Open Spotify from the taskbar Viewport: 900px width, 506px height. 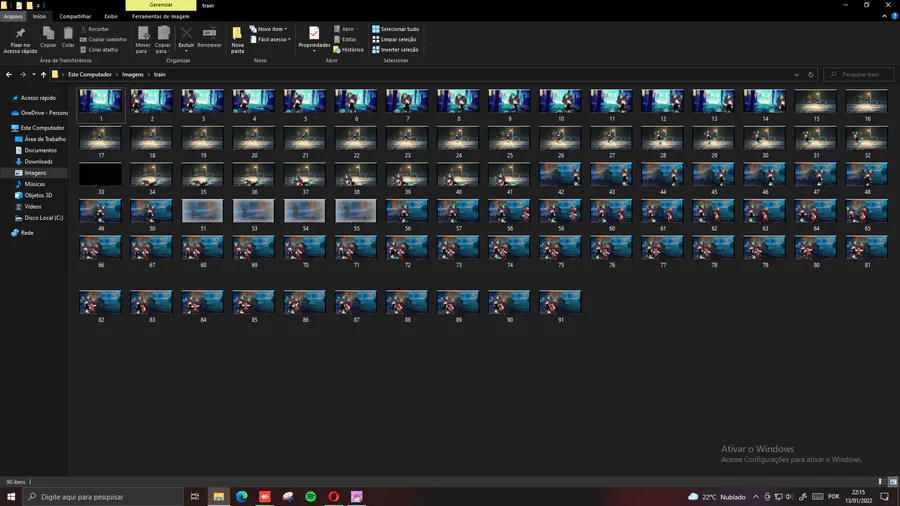click(311, 496)
